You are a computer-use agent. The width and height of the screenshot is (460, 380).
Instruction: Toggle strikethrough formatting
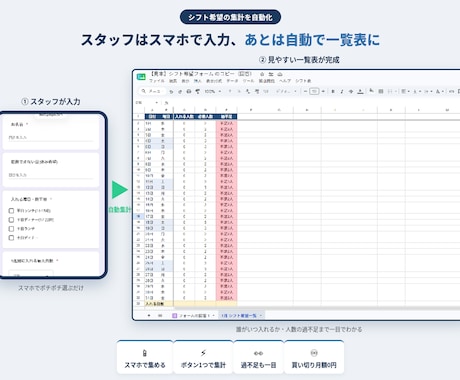coord(351,91)
